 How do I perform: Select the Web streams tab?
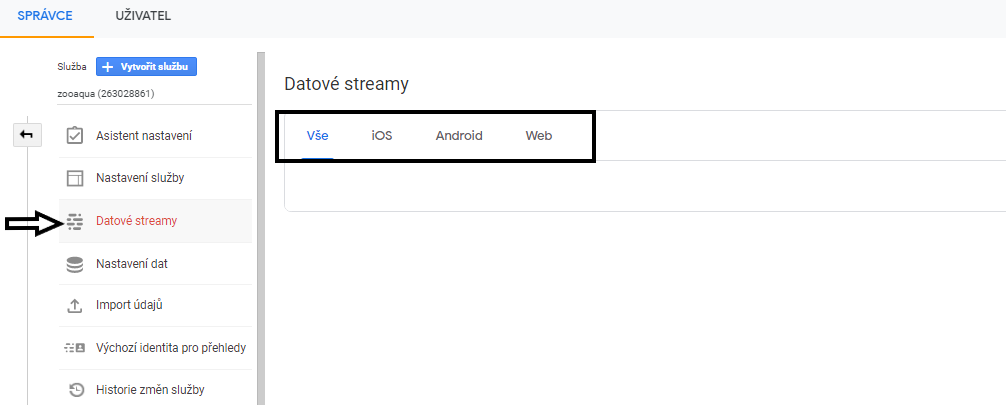pyautogui.click(x=539, y=136)
